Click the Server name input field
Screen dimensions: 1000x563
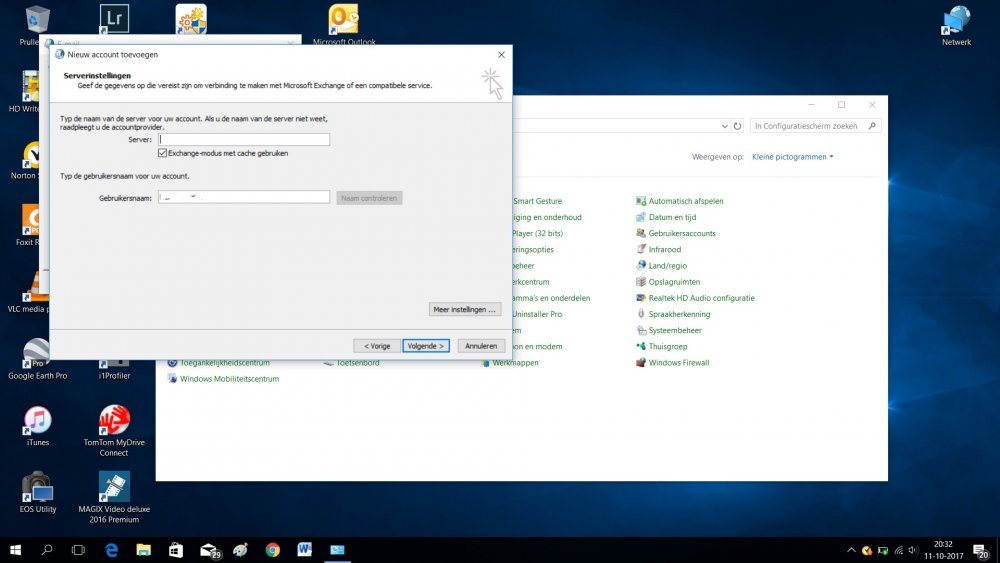(243, 140)
